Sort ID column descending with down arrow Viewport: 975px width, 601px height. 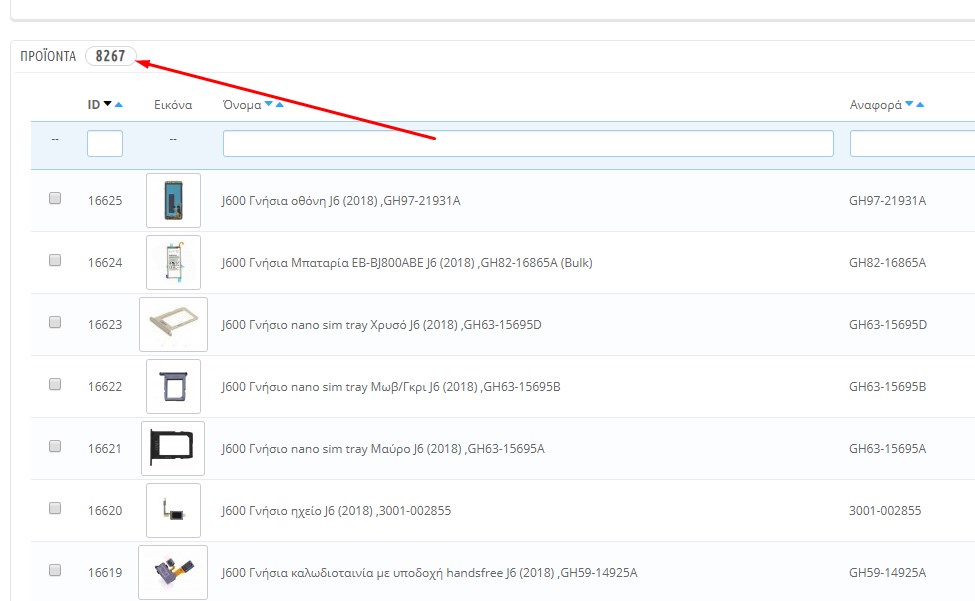[108, 105]
